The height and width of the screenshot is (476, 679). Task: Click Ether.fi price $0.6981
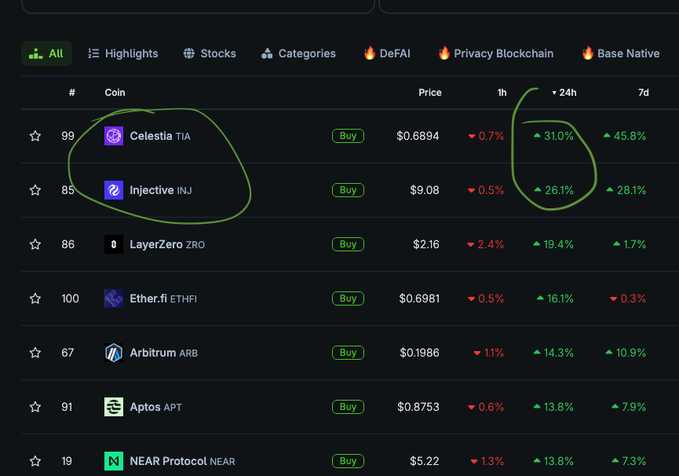coord(419,298)
